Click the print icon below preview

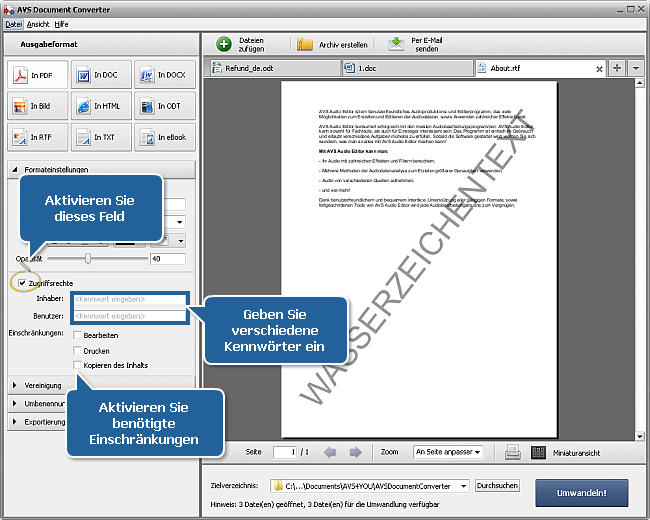click(x=513, y=452)
